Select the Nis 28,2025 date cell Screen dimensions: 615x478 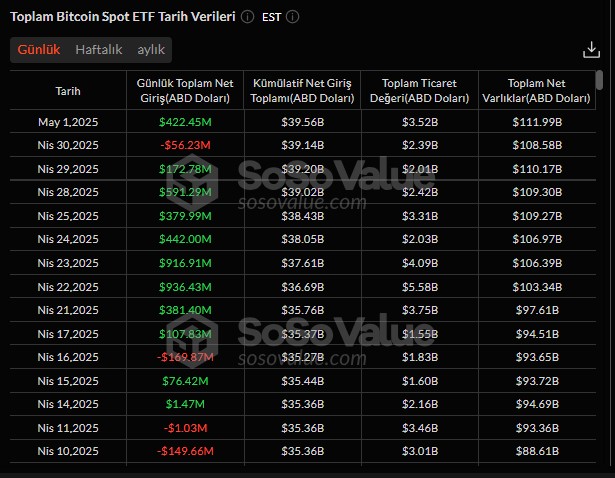tap(68, 192)
